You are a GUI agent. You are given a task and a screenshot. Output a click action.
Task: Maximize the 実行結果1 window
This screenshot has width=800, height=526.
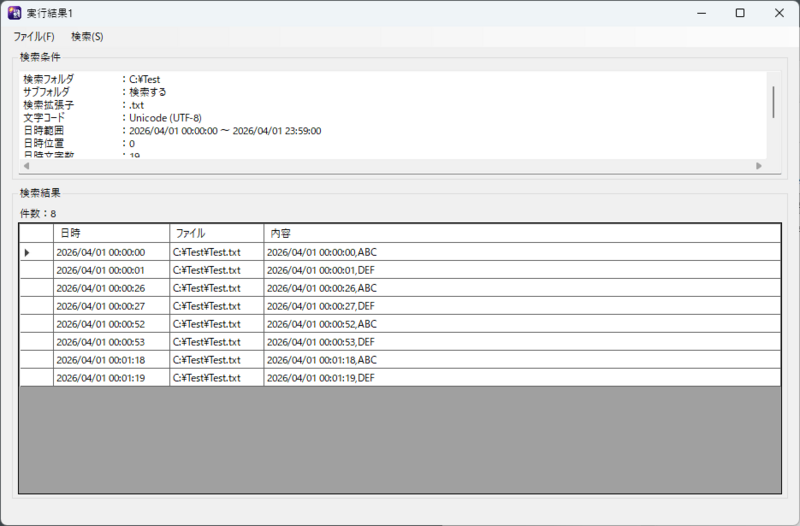(x=740, y=13)
